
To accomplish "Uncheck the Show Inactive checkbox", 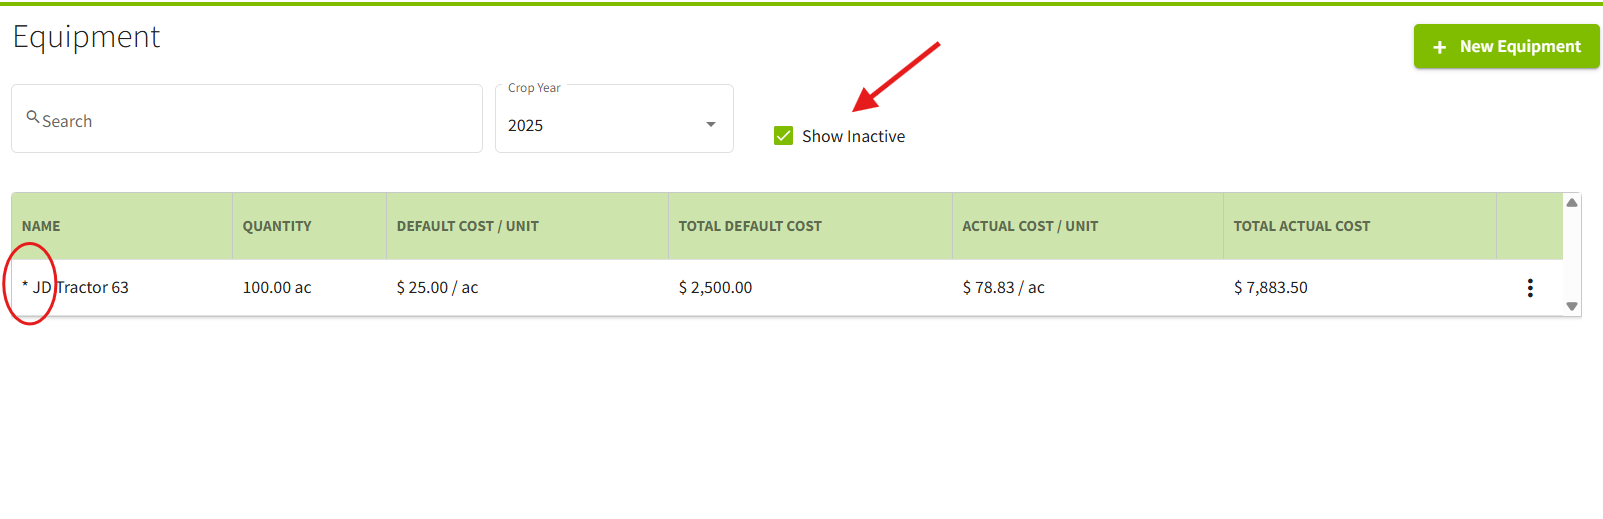I will pos(784,136).
